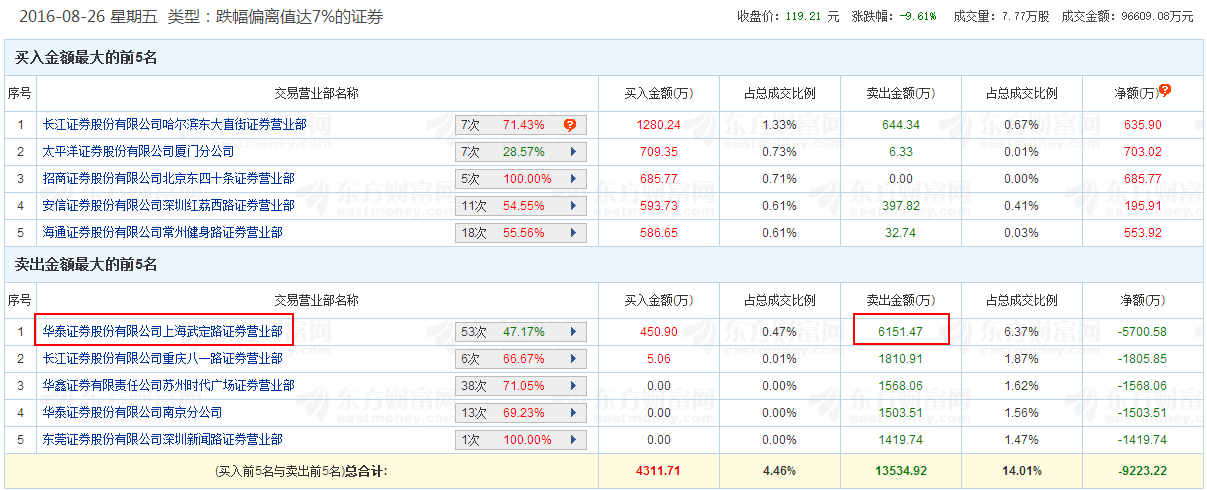Click sell proportion 6.37%

pos(1022,332)
